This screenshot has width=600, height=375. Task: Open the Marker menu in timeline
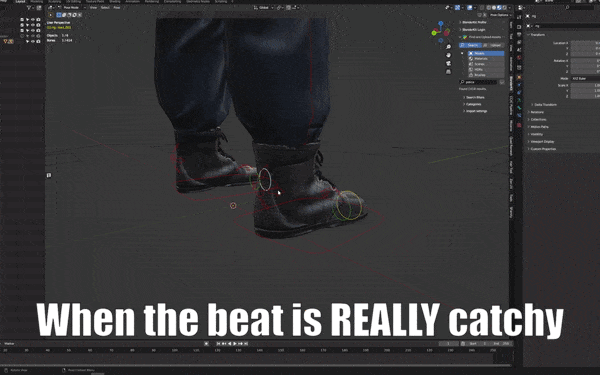pyautogui.click(x=9, y=344)
